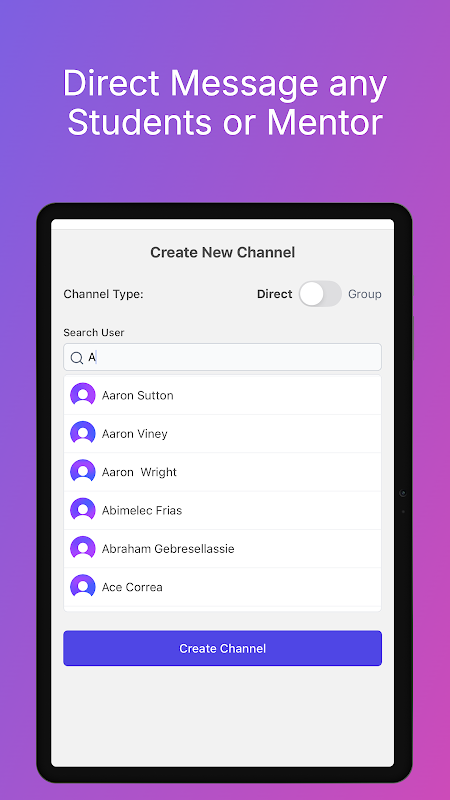Click Abimelec Frias's avatar icon
This screenshot has height=800, width=450.
pos(83,510)
